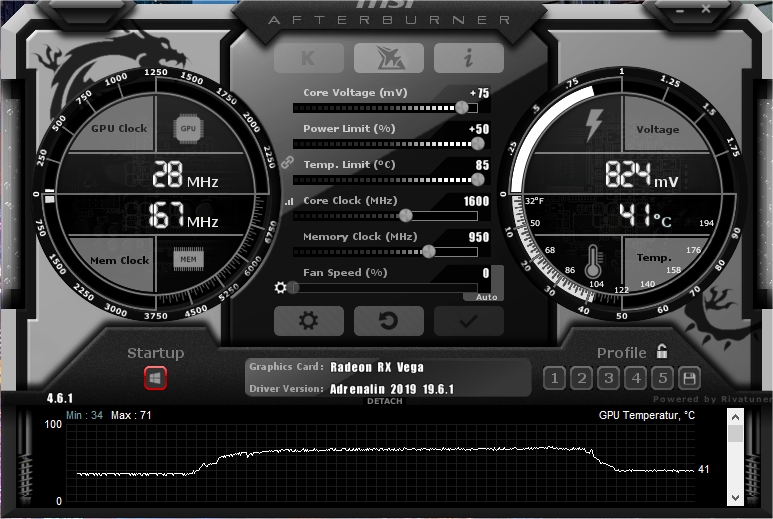Click the Temp. Limit 85 value field
Image resolution: width=773 pixels, height=519 pixels.
(482, 165)
